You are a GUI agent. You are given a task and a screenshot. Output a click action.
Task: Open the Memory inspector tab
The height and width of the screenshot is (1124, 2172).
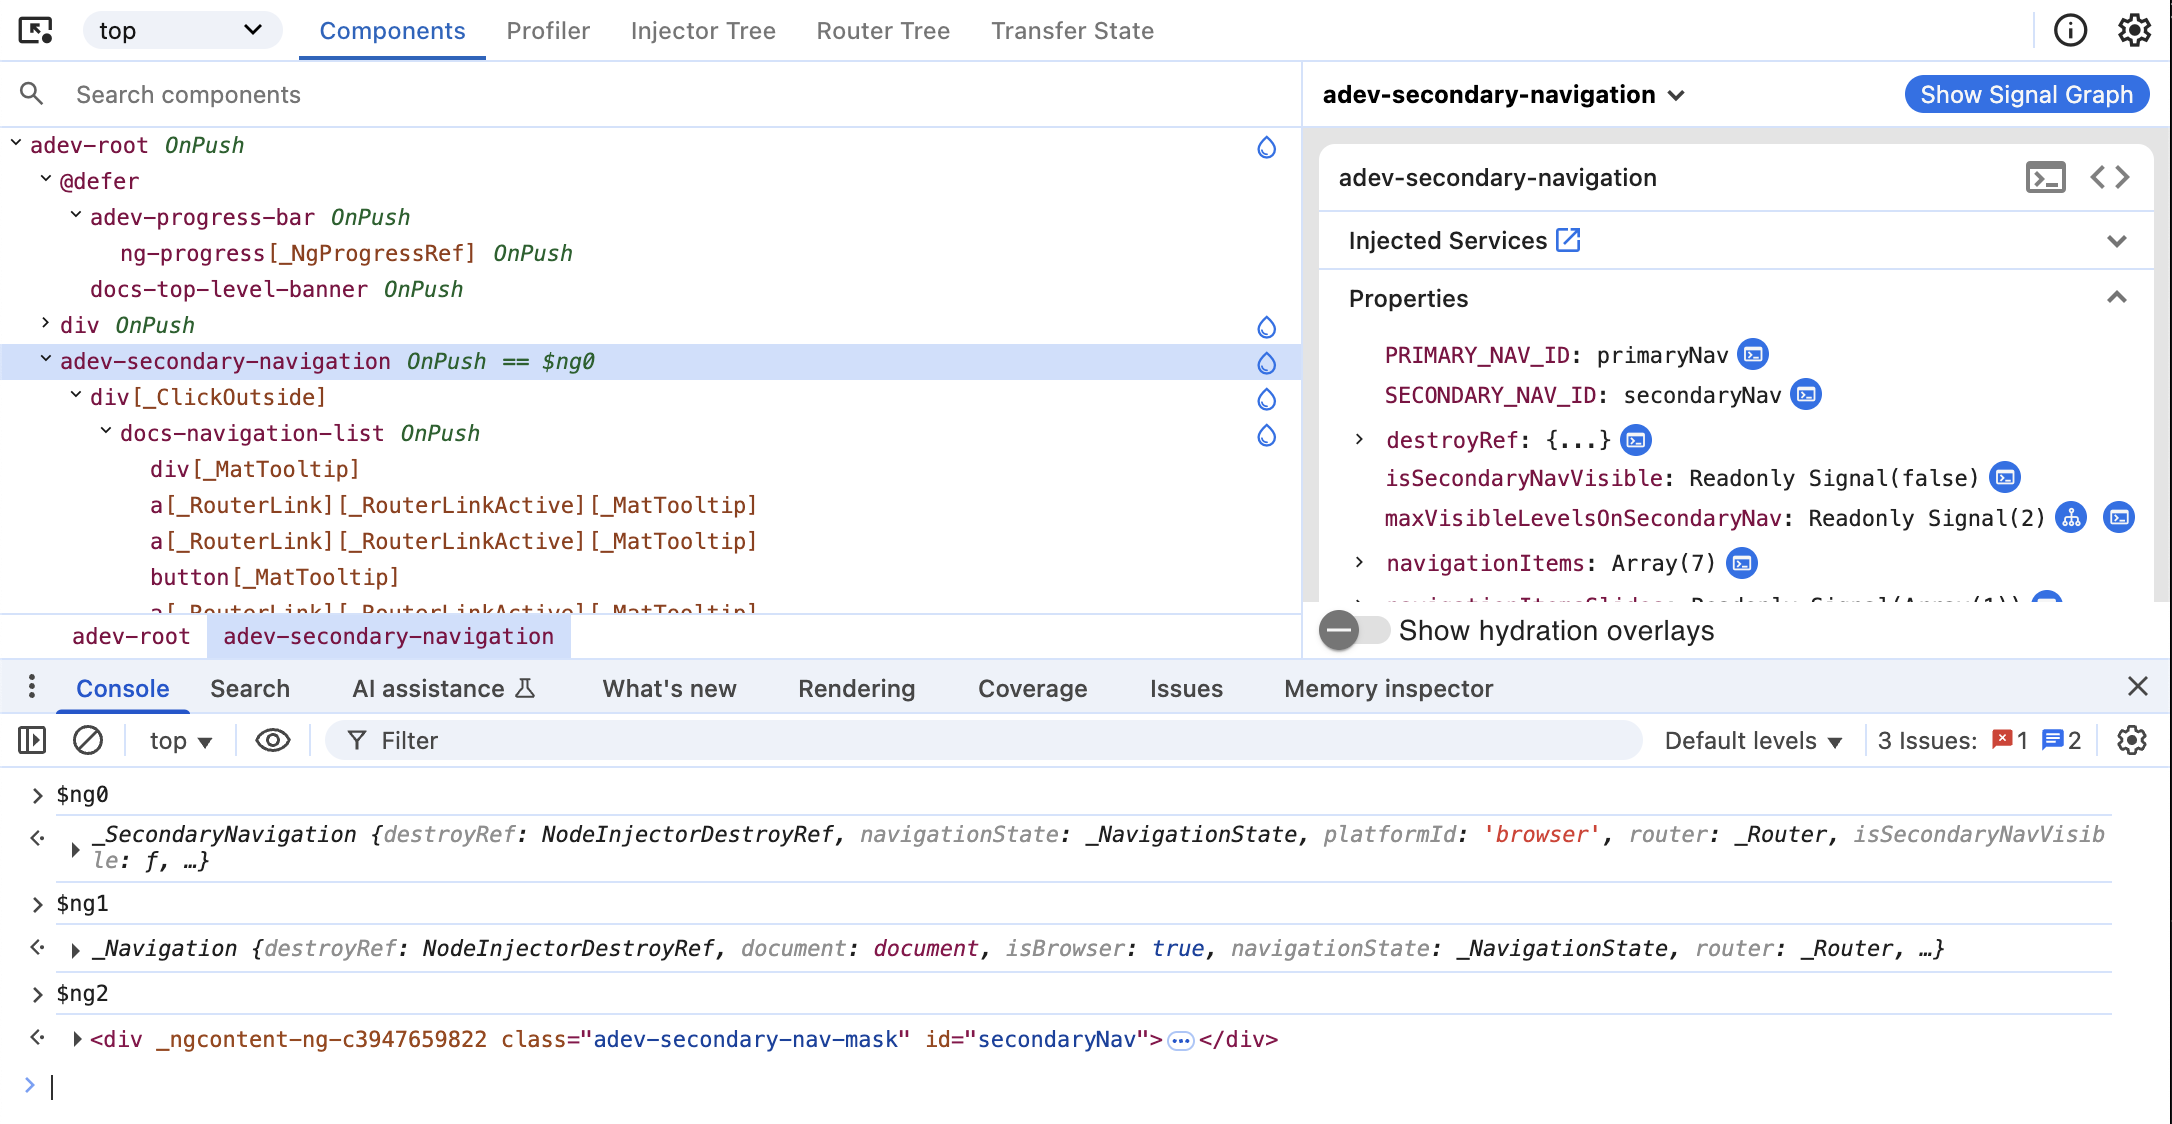click(x=1388, y=688)
